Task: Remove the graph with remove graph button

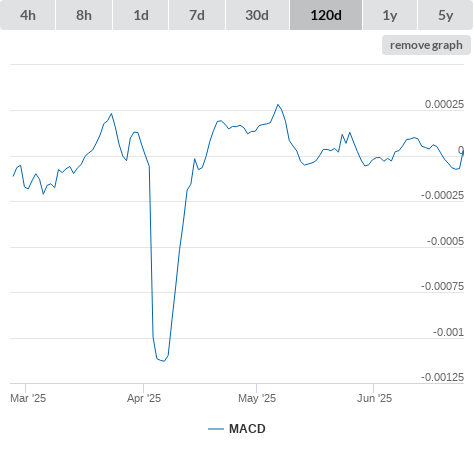Action: point(426,45)
